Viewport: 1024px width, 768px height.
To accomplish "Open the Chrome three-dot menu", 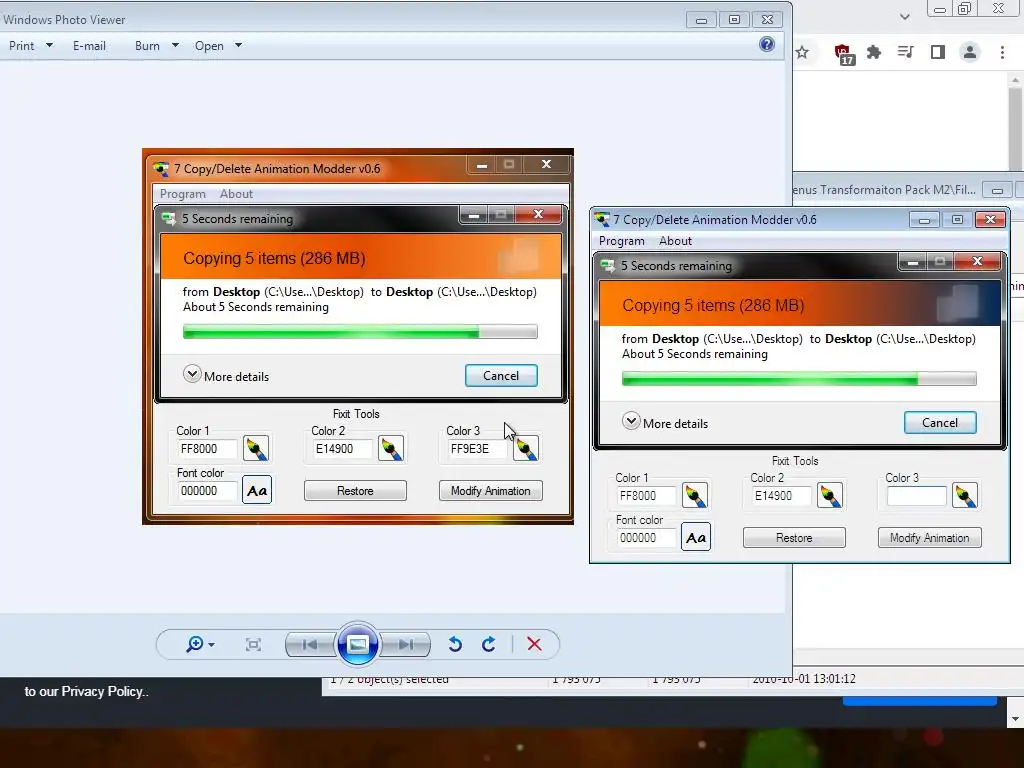I will (1002, 52).
